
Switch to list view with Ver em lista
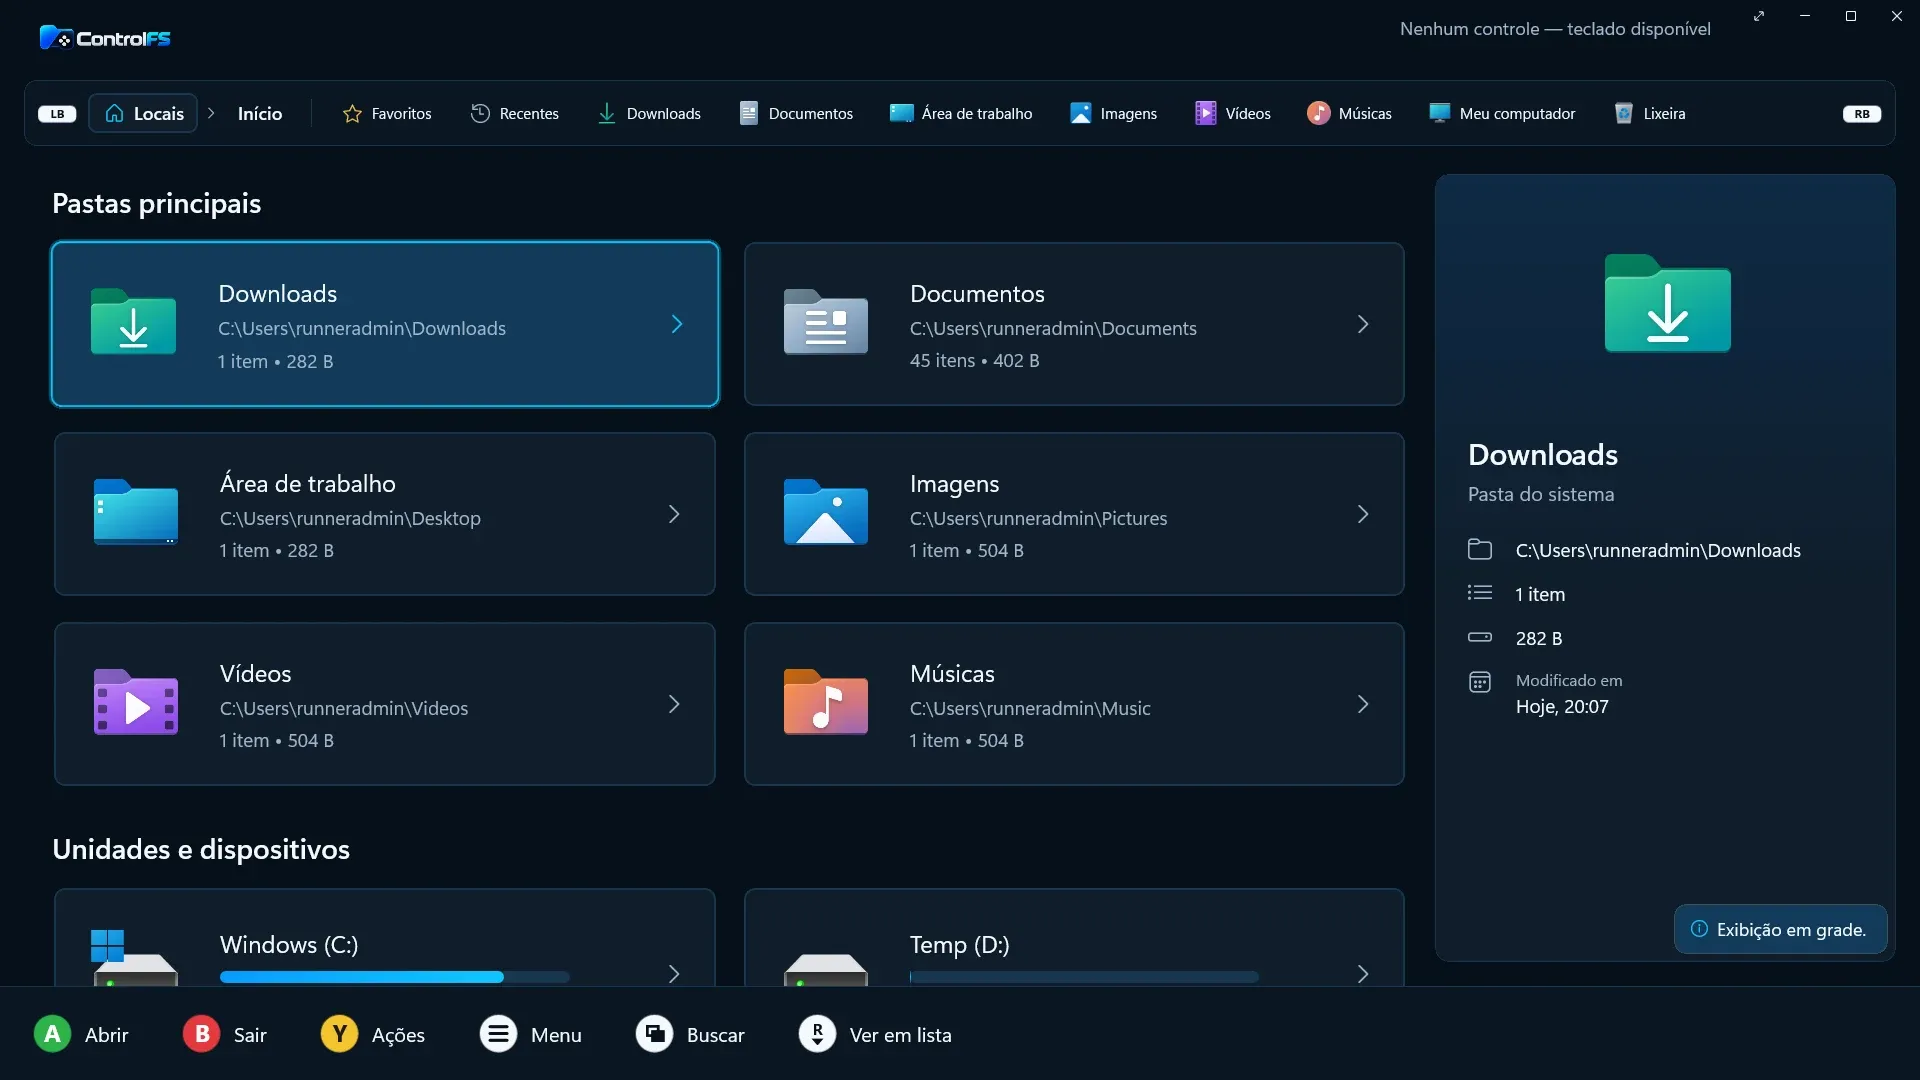(x=875, y=1034)
